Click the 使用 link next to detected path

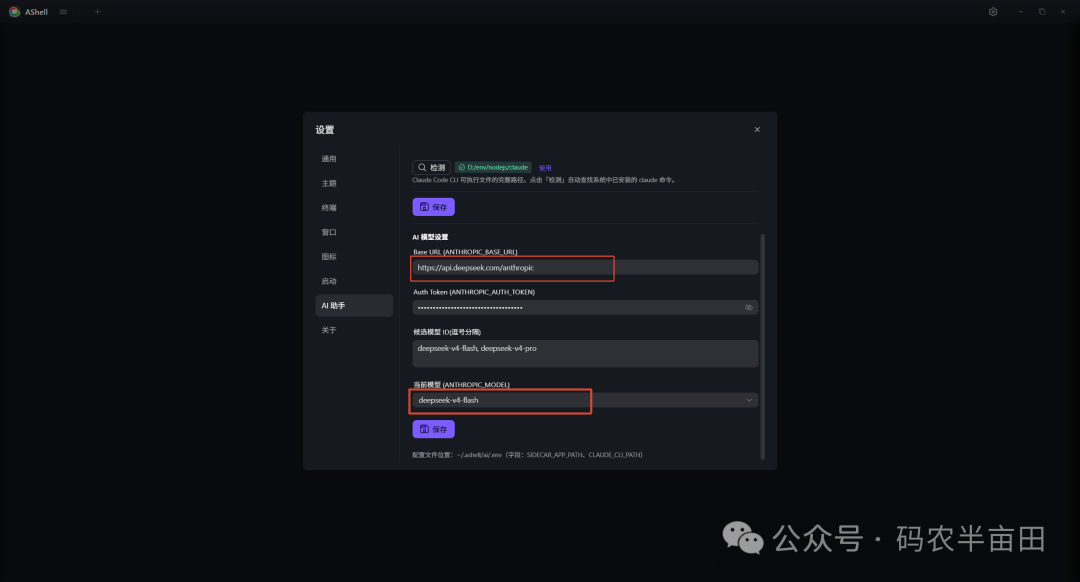point(545,168)
